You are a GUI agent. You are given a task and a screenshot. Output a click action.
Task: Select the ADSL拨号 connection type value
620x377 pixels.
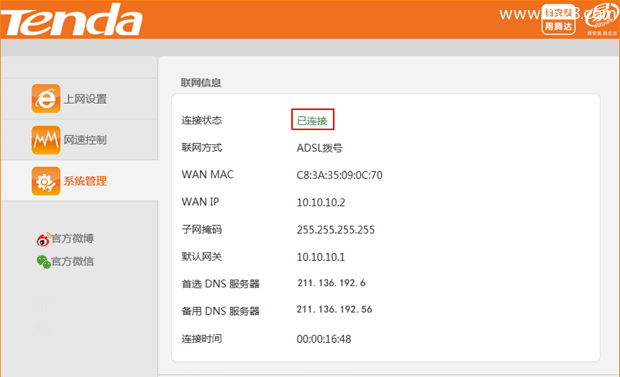pos(319,148)
